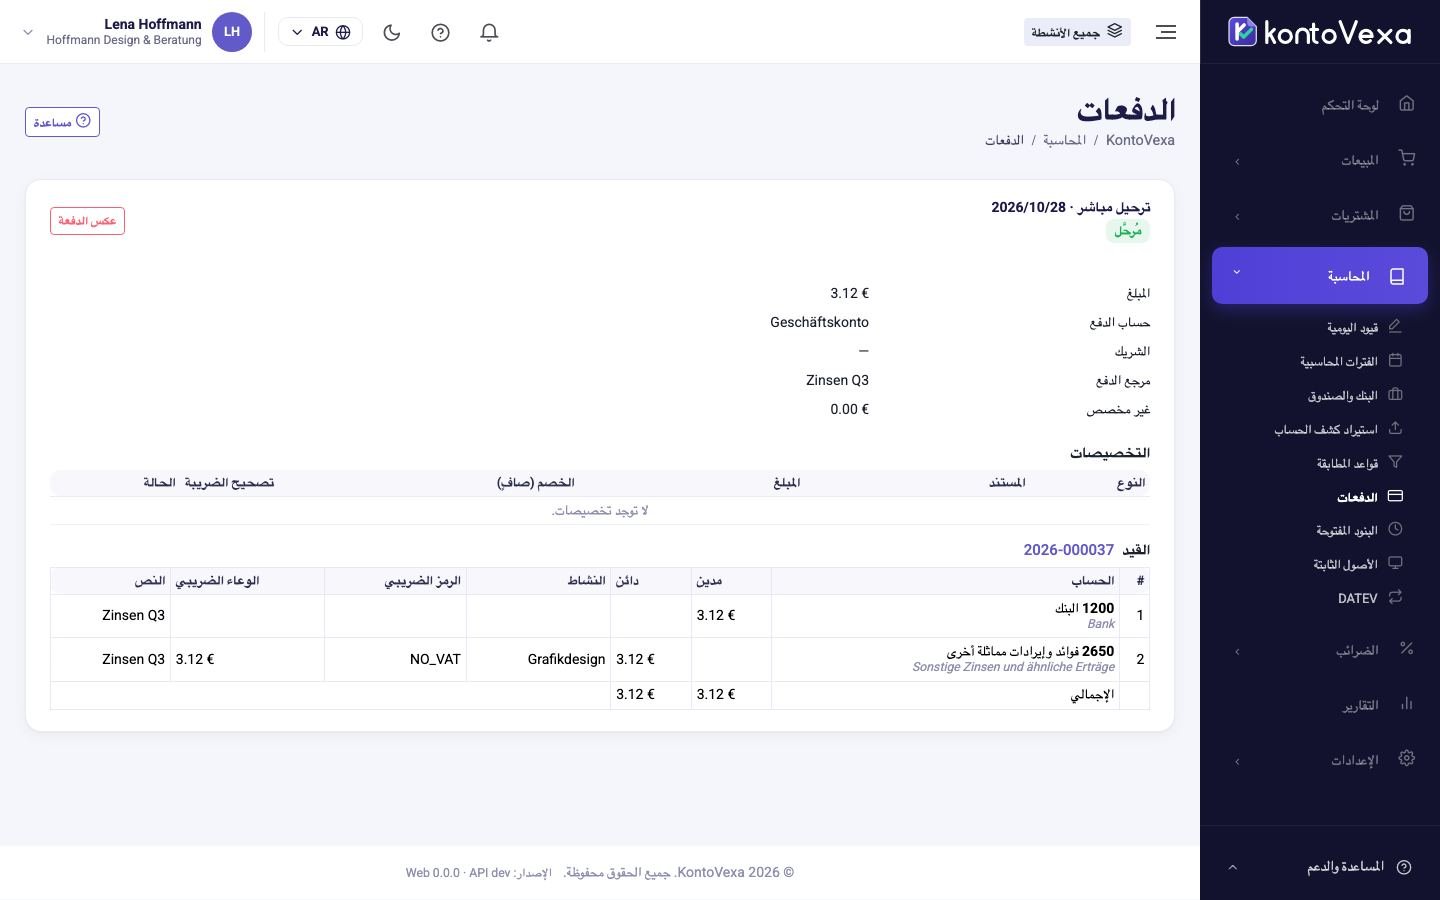The height and width of the screenshot is (900, 1440).
Task: Click the 0.00 € unallocated amount
Action: [x=849, y=409]
